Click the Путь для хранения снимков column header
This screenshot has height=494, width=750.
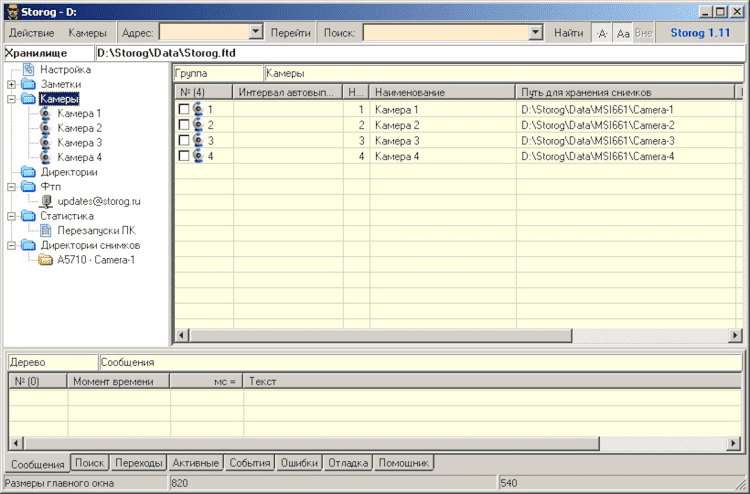click(x=625, y=92)
